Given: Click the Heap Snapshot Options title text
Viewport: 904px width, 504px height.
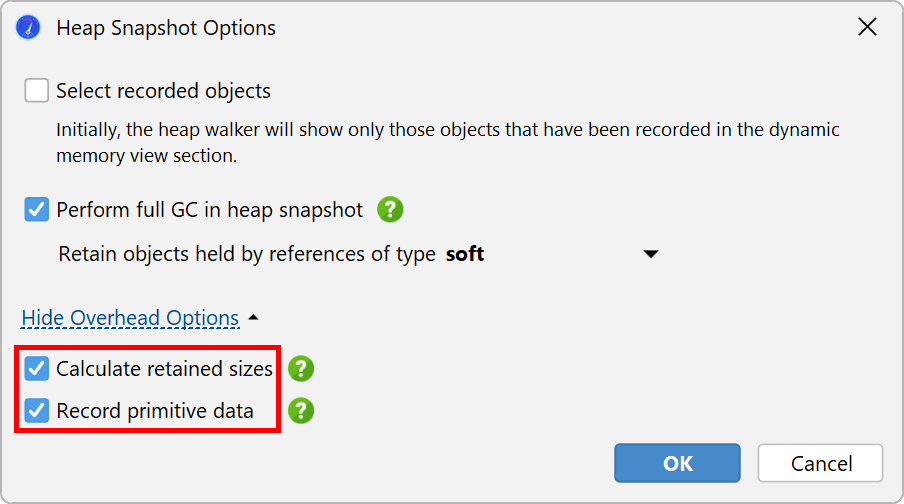Looking at the screenshot, I should [x=166, y=28].
